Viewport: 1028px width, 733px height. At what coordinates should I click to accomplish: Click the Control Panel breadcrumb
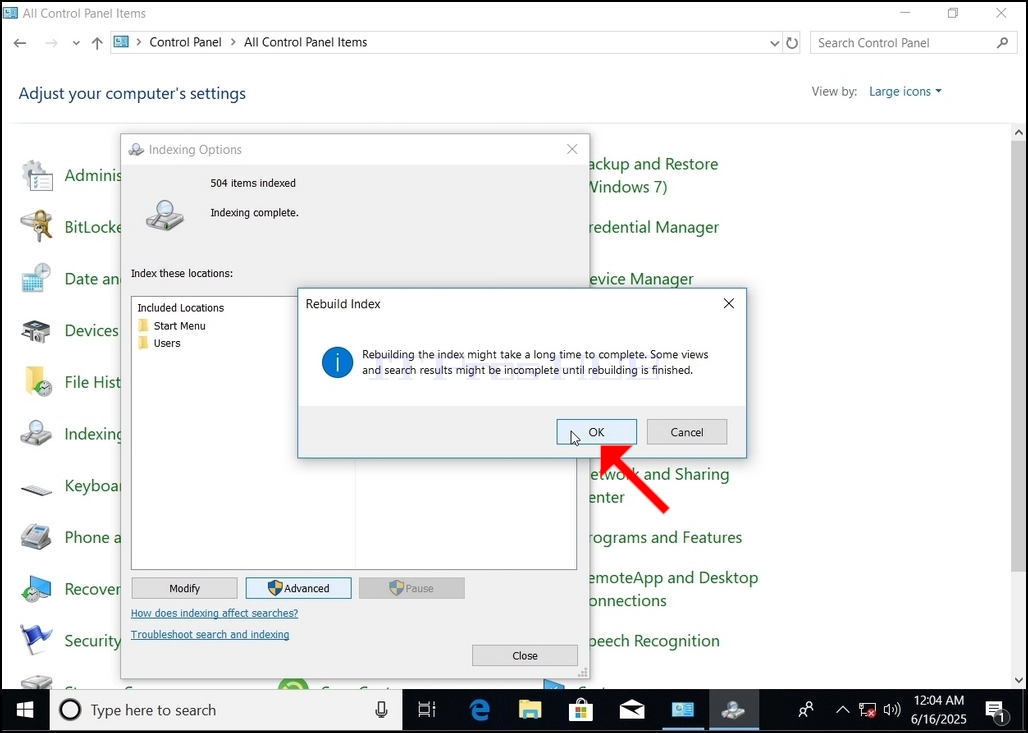click(x=186, y=42)
